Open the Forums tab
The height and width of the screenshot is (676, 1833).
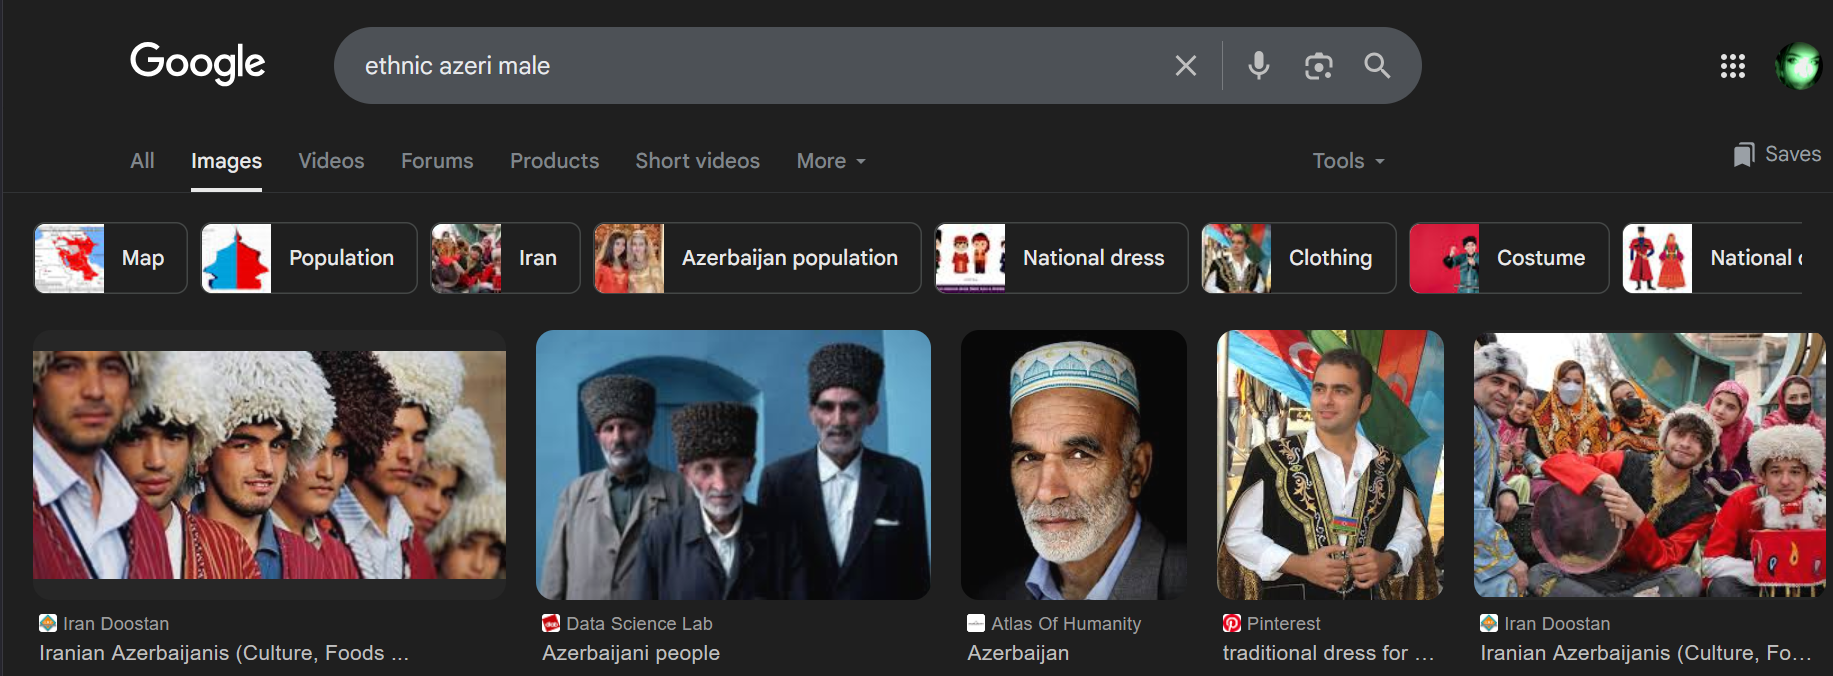[437, 161]
